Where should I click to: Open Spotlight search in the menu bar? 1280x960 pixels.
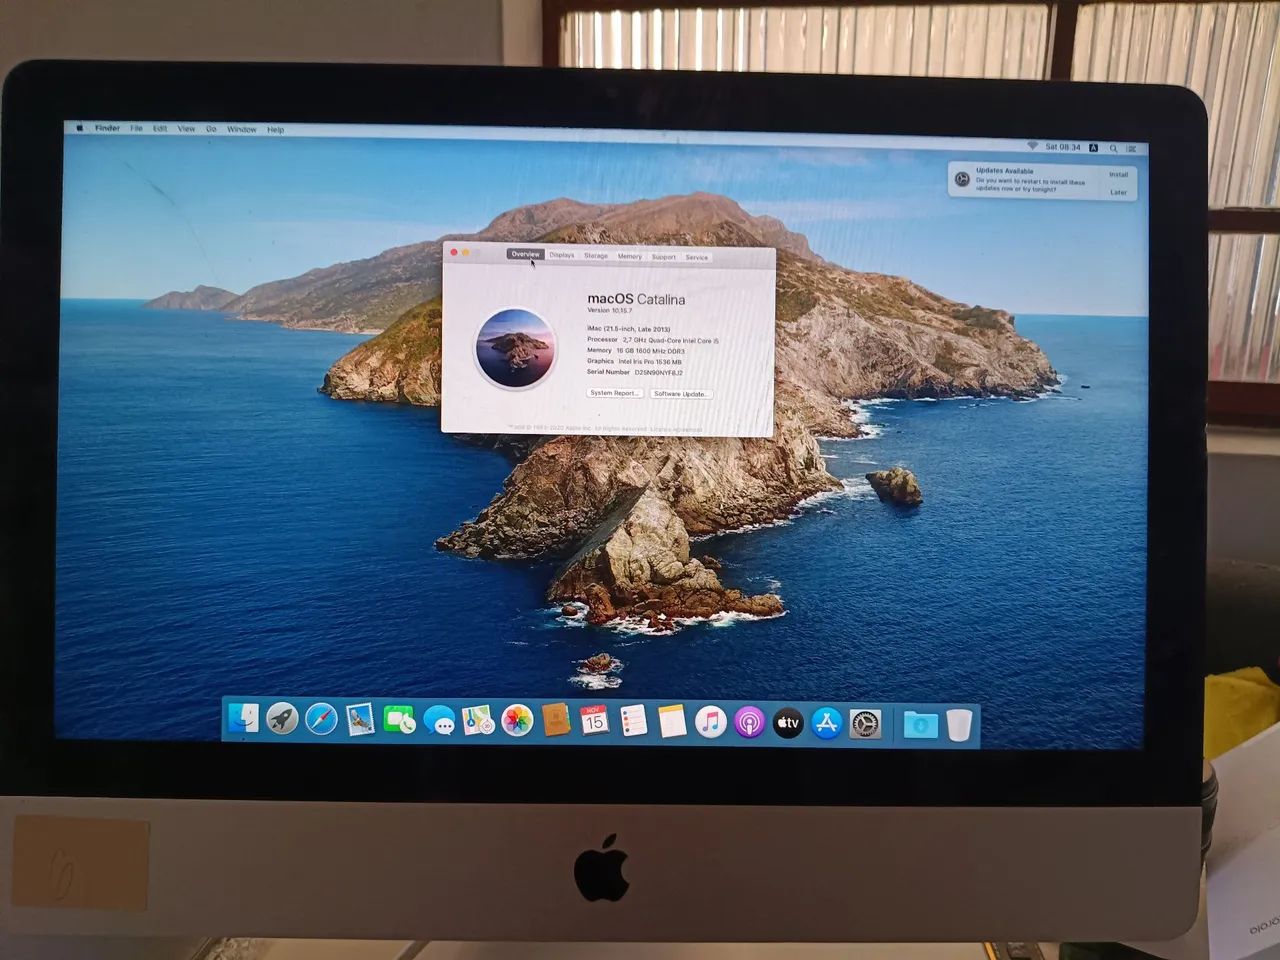tap(1113, 147)
